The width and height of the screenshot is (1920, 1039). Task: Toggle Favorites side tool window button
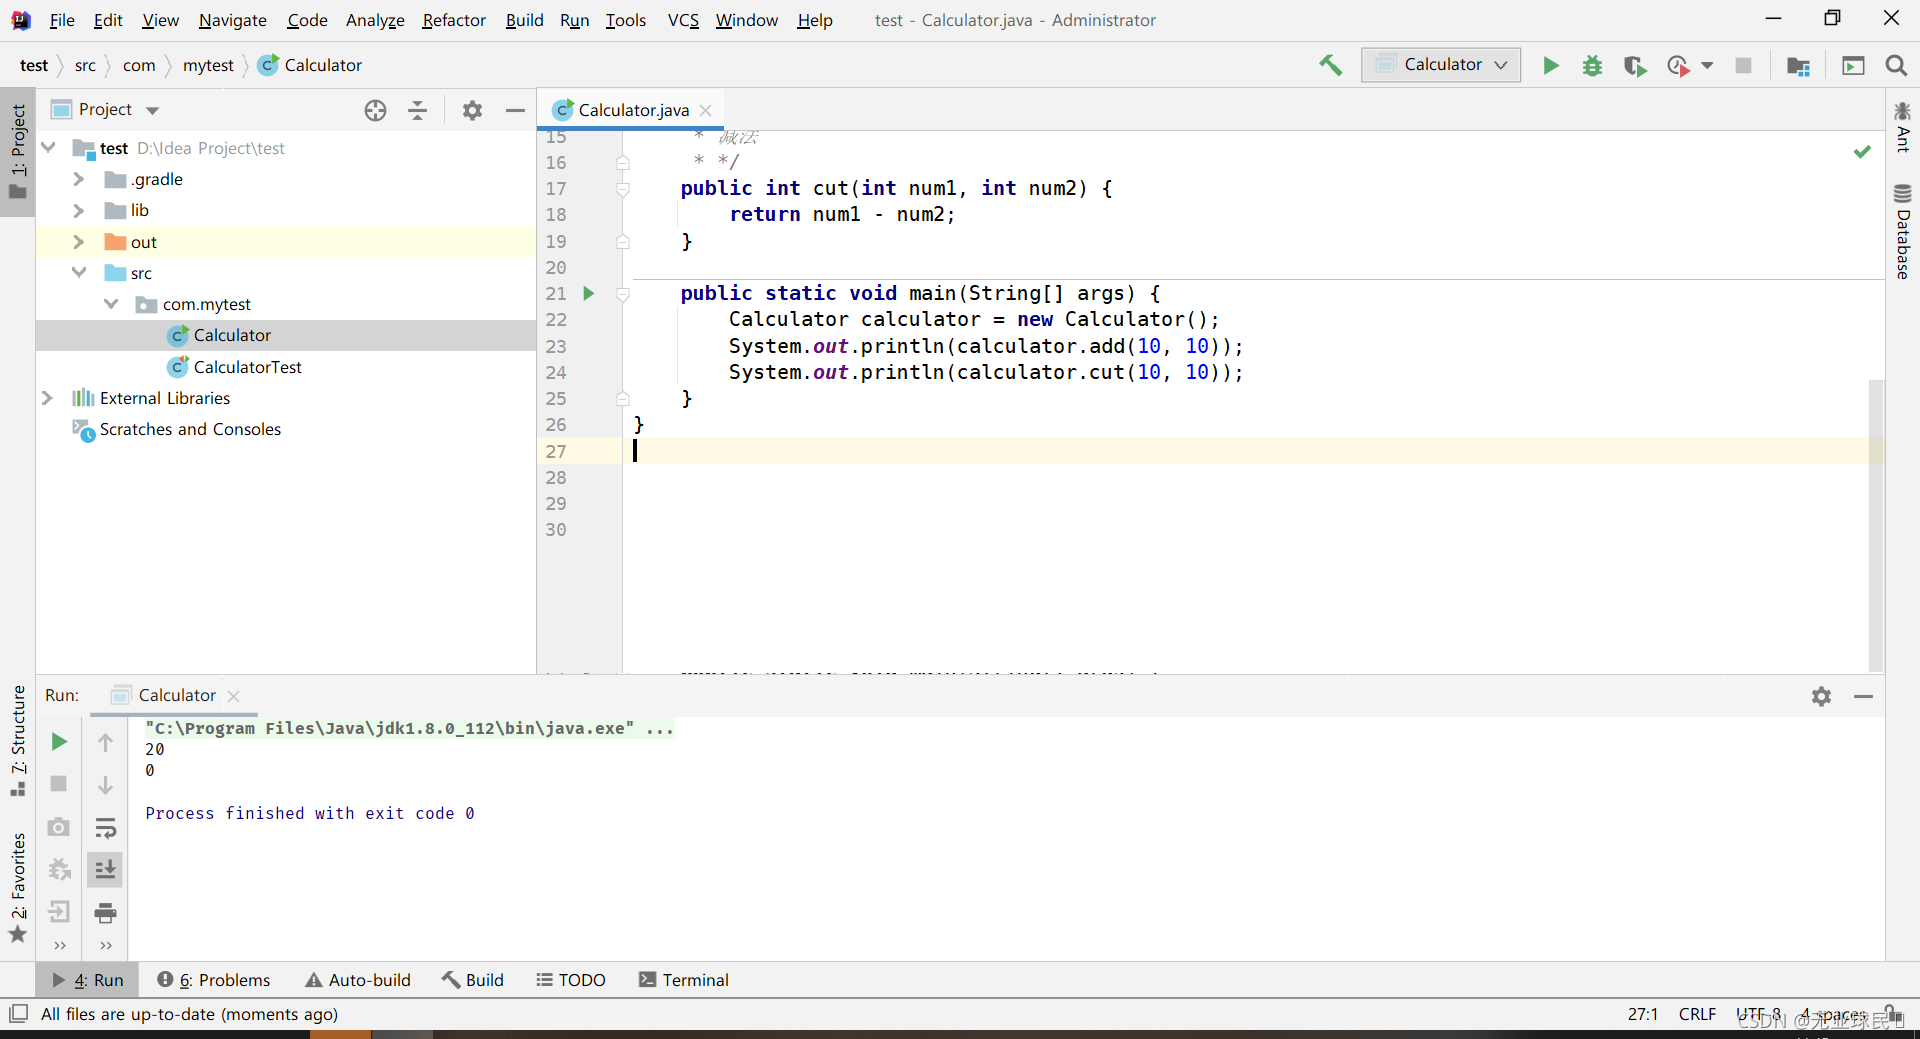point(18,888)
